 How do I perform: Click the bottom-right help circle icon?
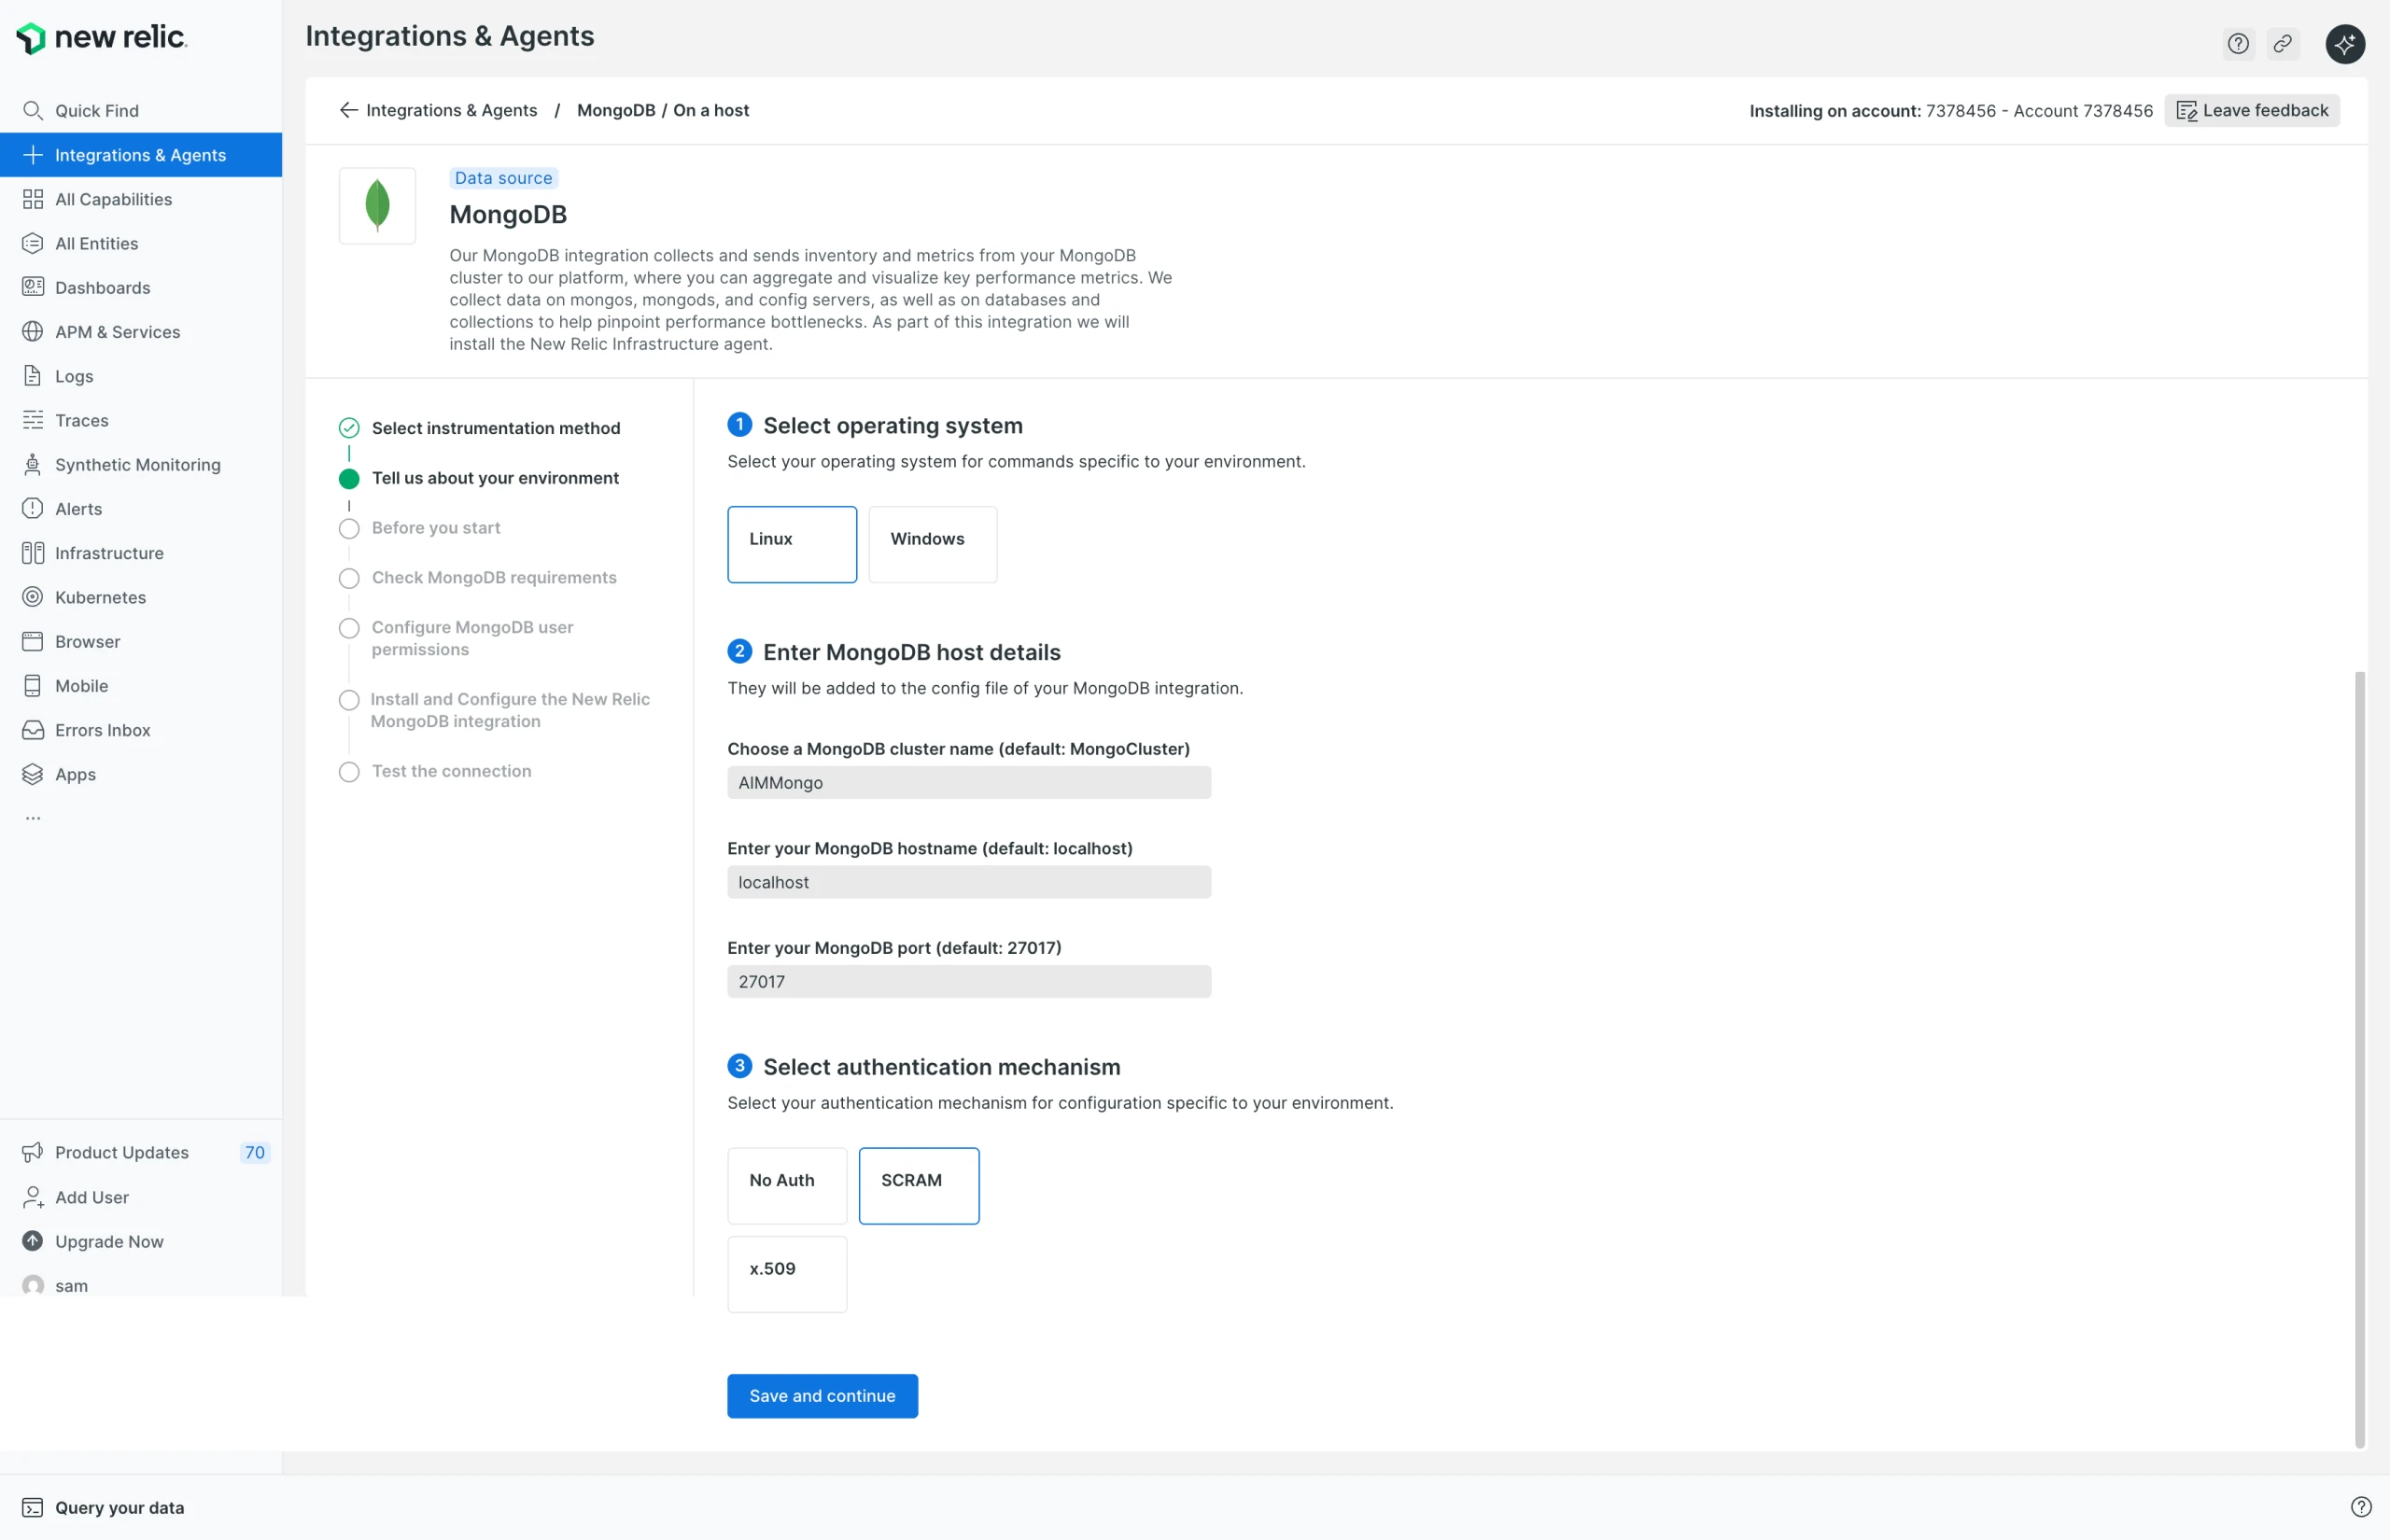tap(2361, 1507)
